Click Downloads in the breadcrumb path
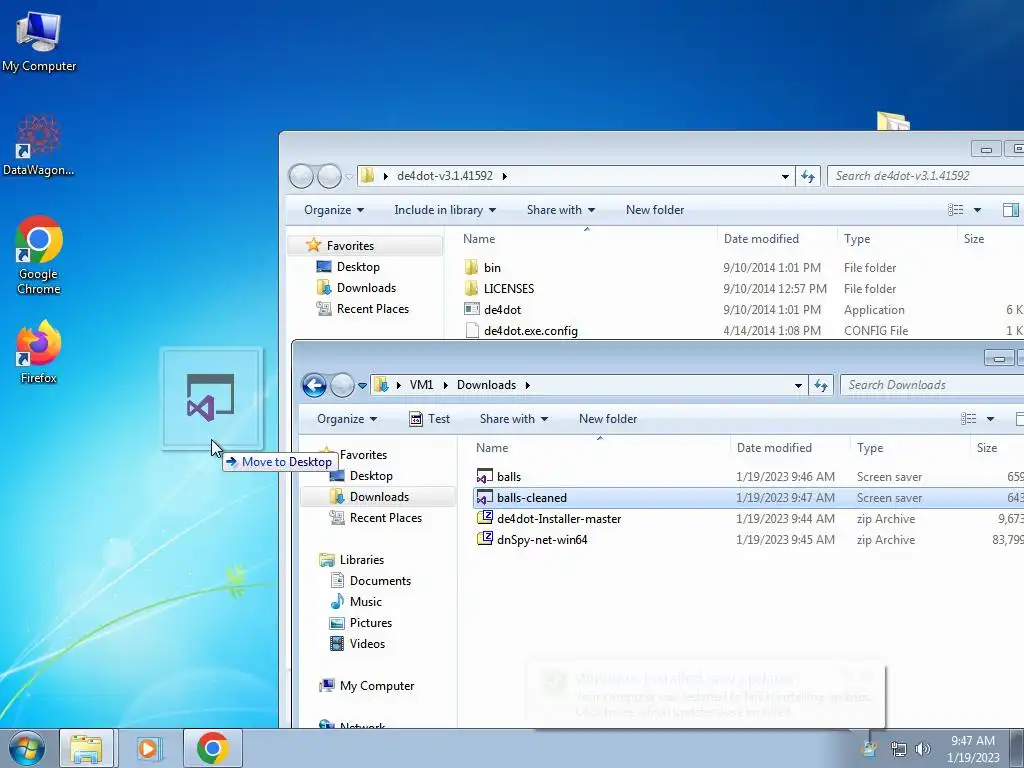The height and width of the screenshot is (768, 1024). click(x=487, y=385)
